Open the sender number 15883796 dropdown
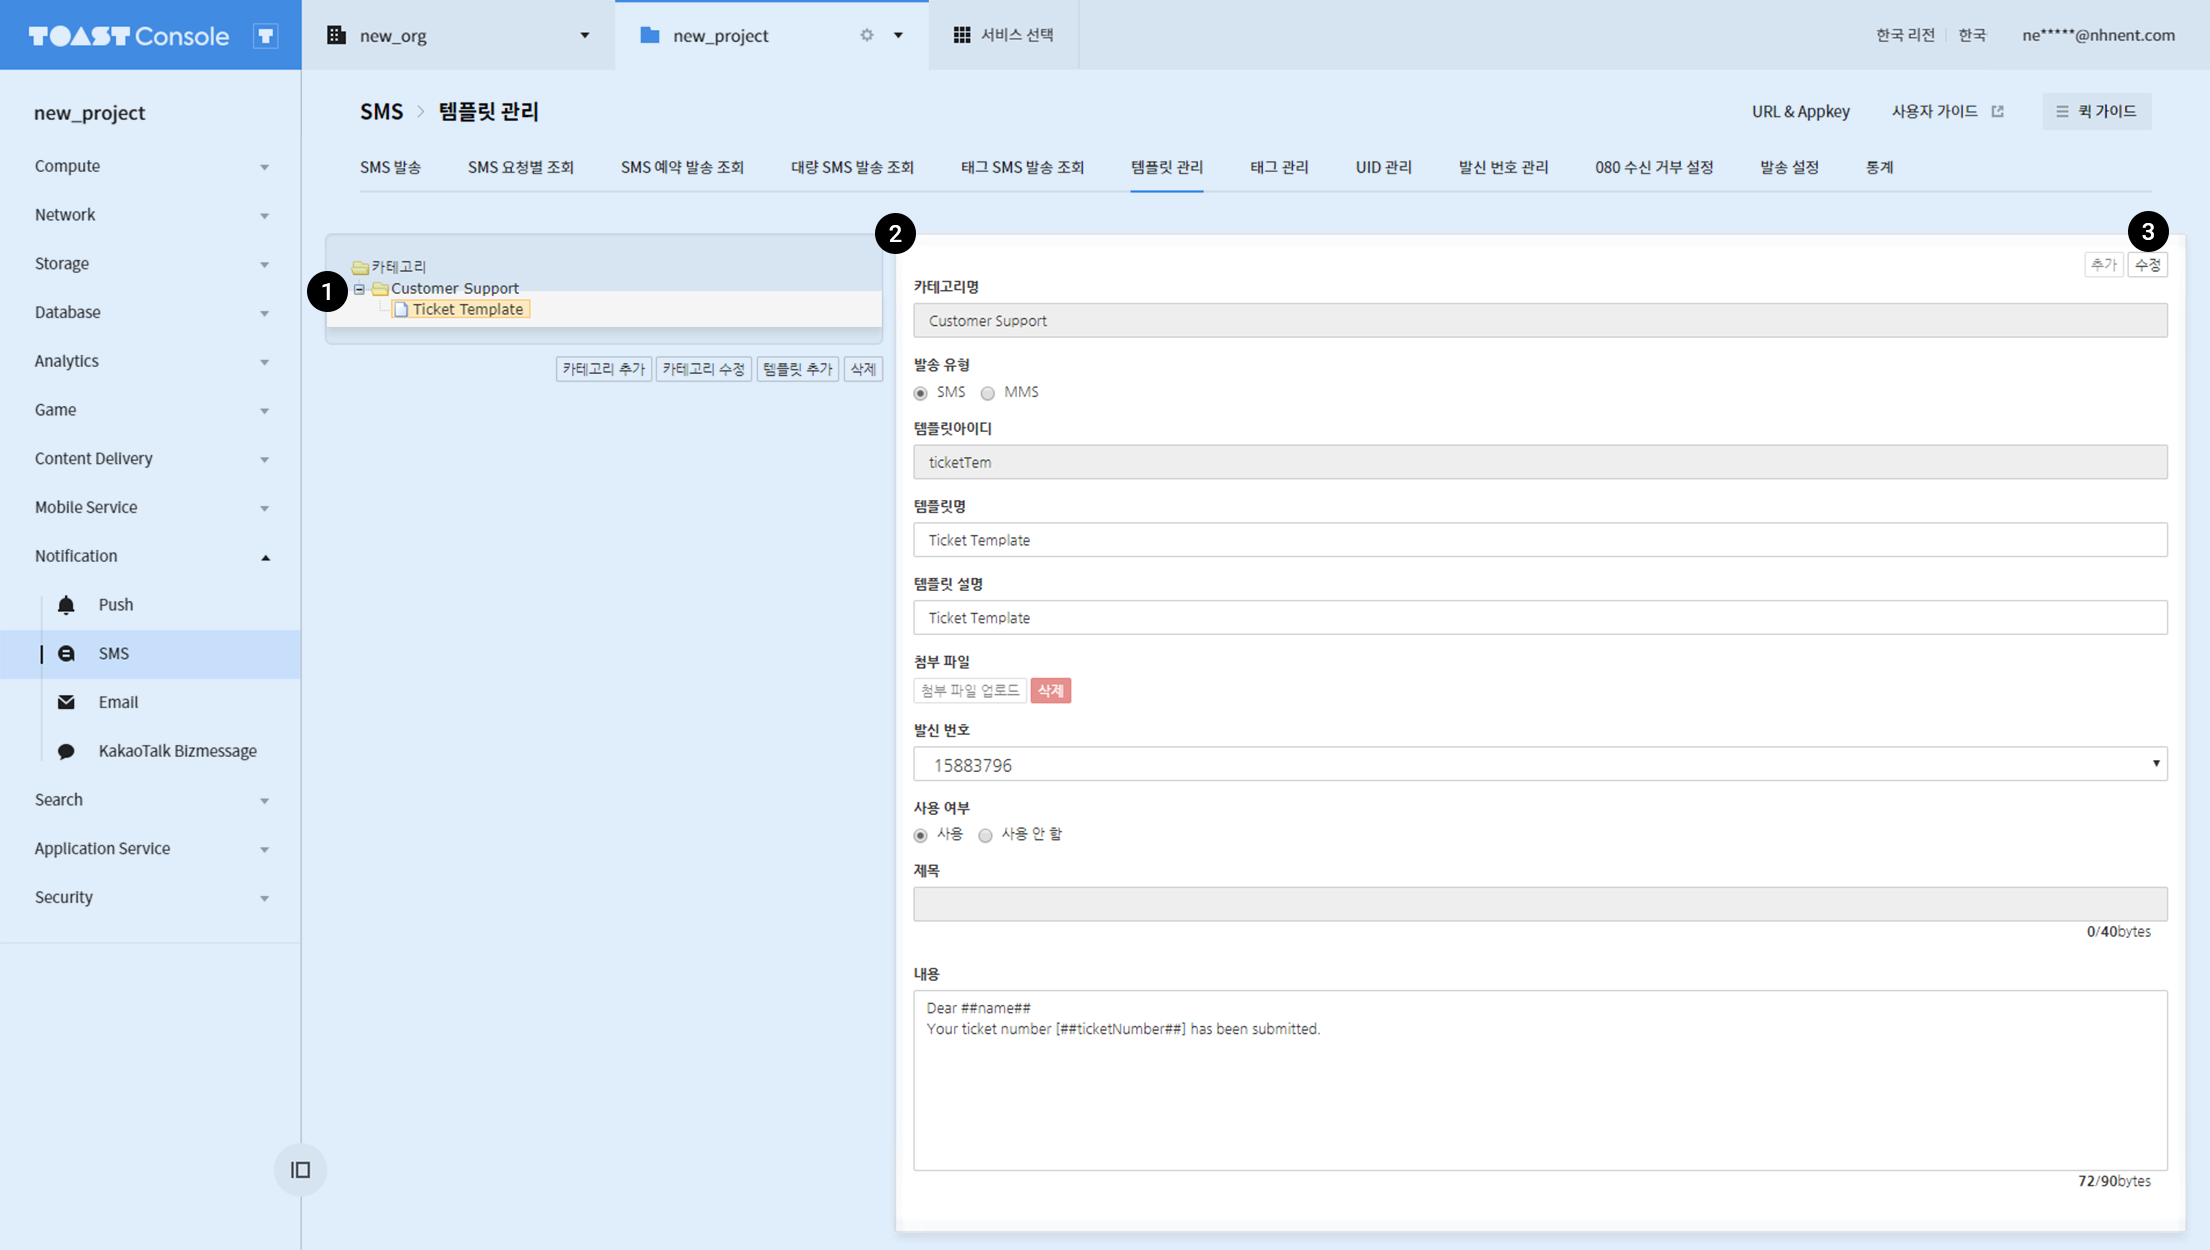The width and height of the screenshot is (2210, 1250). [x=1540, y=764]
